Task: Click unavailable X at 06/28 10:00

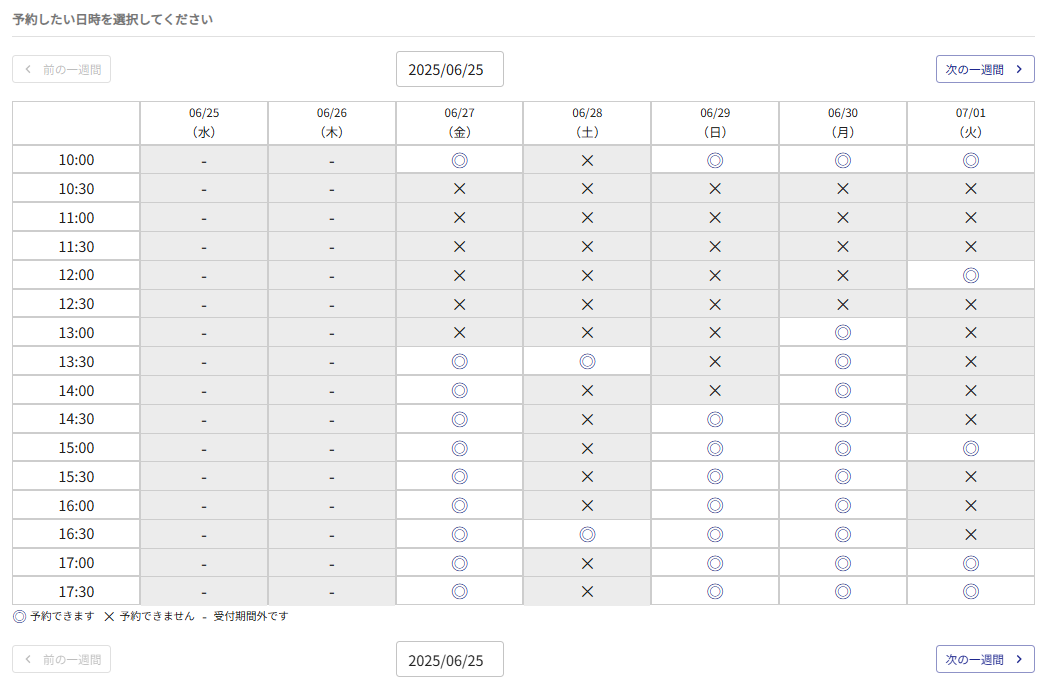Action: tap(587, 160)
